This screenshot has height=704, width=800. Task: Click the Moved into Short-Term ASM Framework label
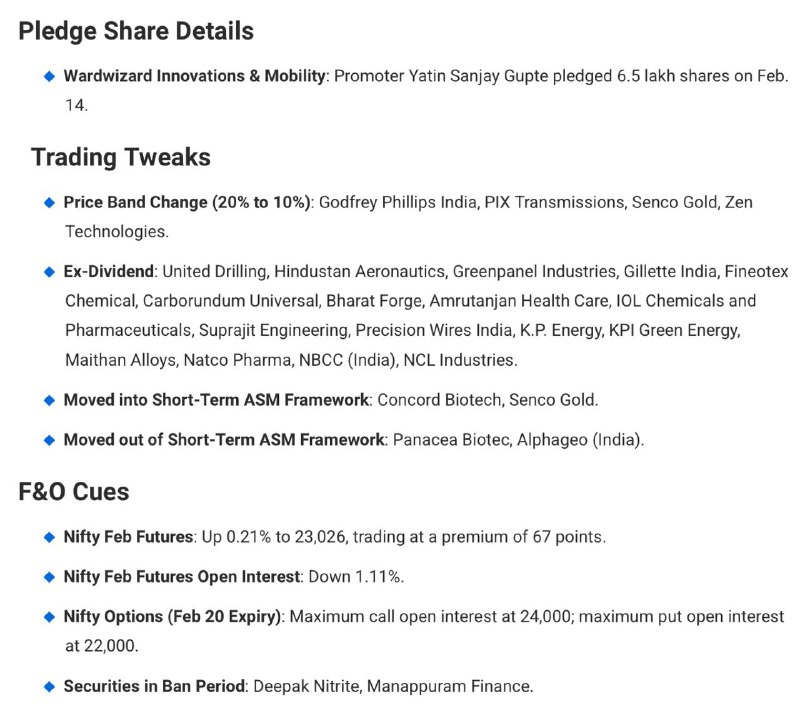tap(216, 400)
